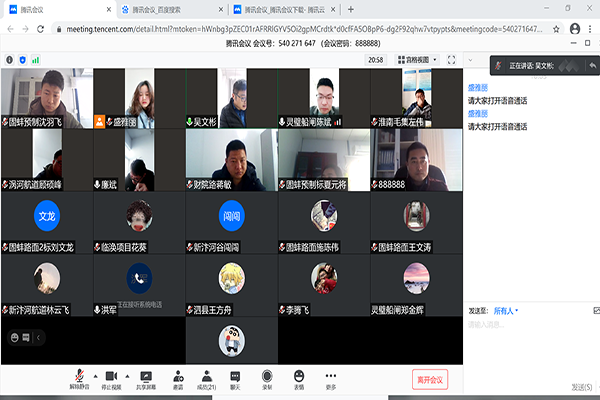Image resolution: width=600 pixels, height=400 pixels.
Task: Select 吴文彬's video thumbnail
Action: tap(231, 98)
